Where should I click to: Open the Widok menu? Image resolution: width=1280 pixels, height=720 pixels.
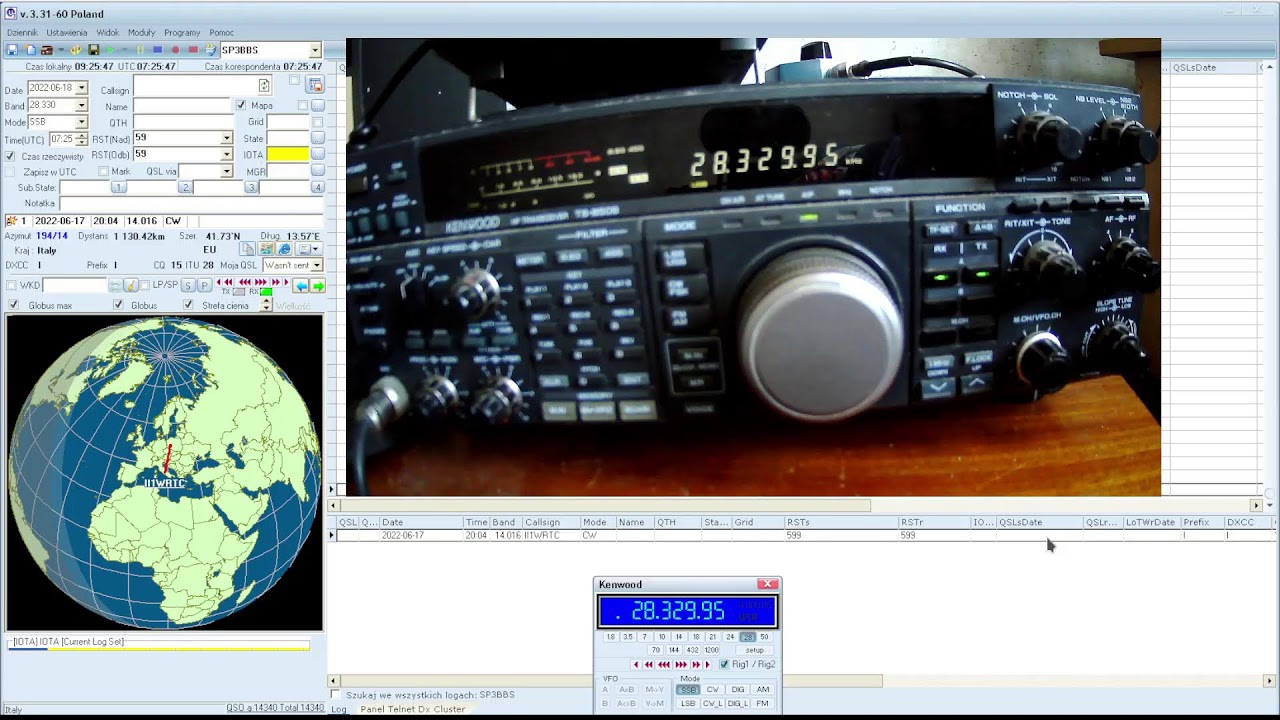108,32
